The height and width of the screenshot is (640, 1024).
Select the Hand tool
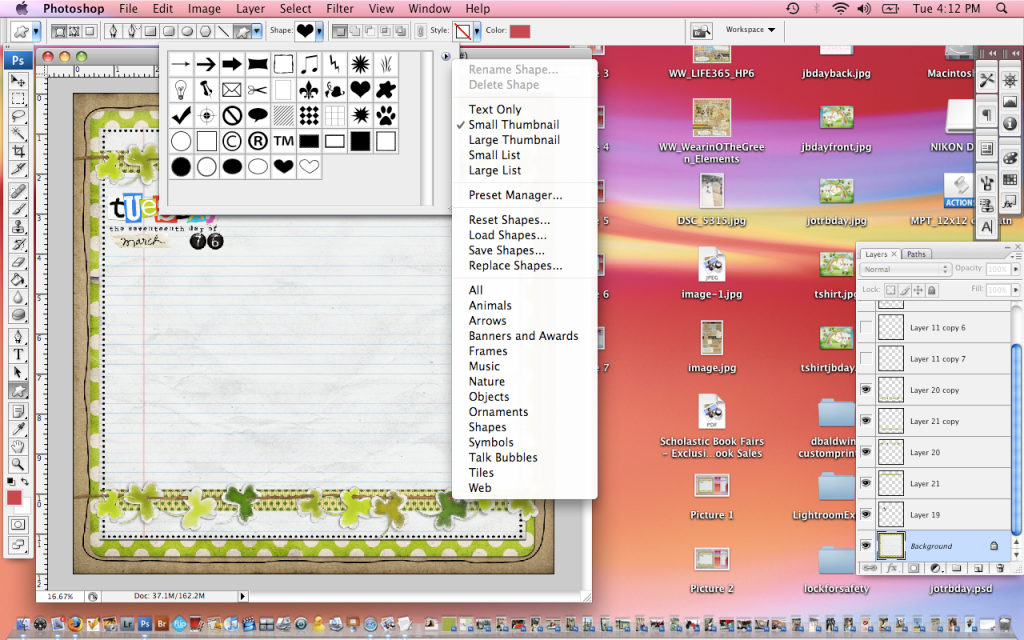[x=18, y=447]
